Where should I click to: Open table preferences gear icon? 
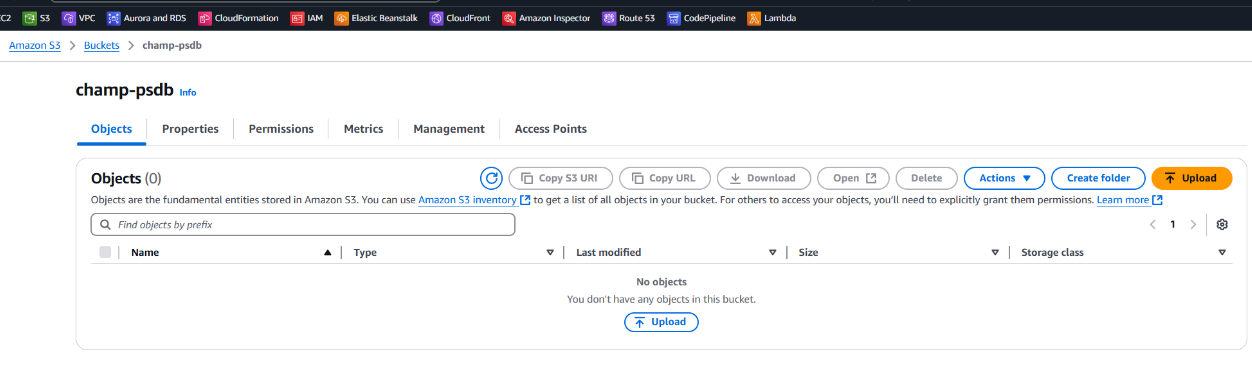[1222, 225]
